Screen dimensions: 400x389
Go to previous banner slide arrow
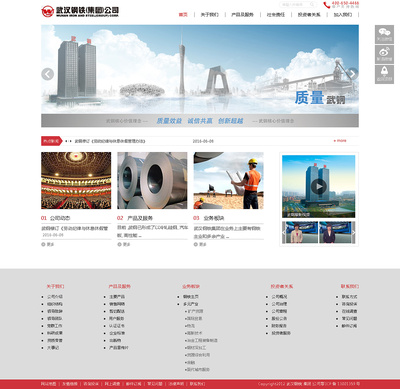(x=48, y=74)
